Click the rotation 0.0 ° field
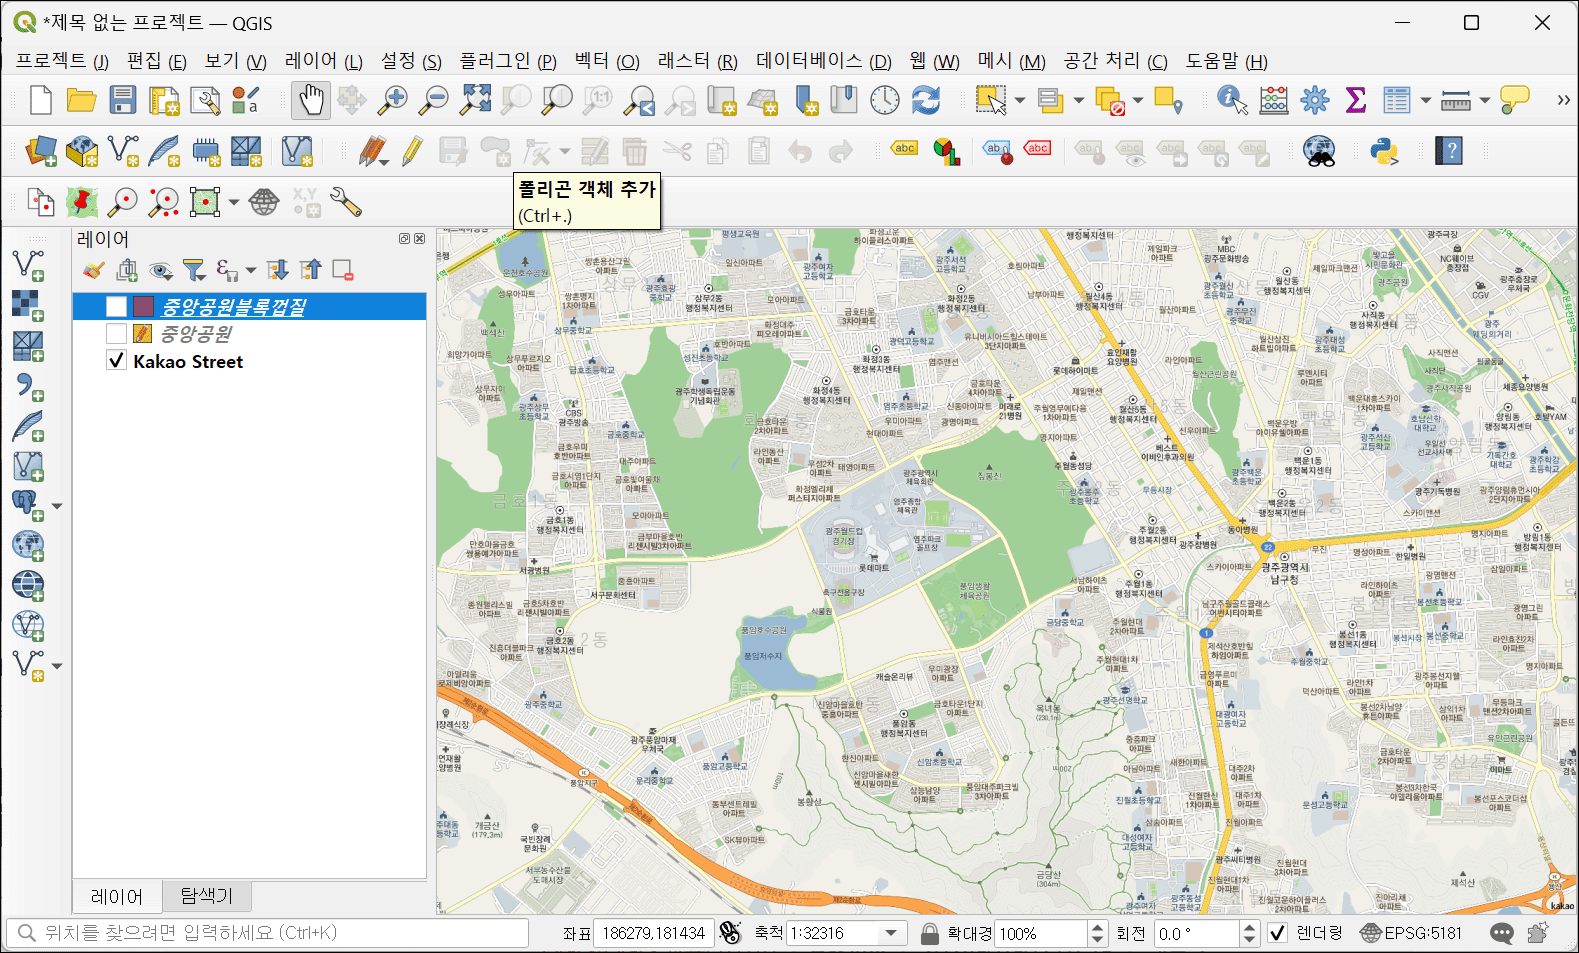Screen dimensions: 1579x953 pyautogui.click(x=1196, y=933)
